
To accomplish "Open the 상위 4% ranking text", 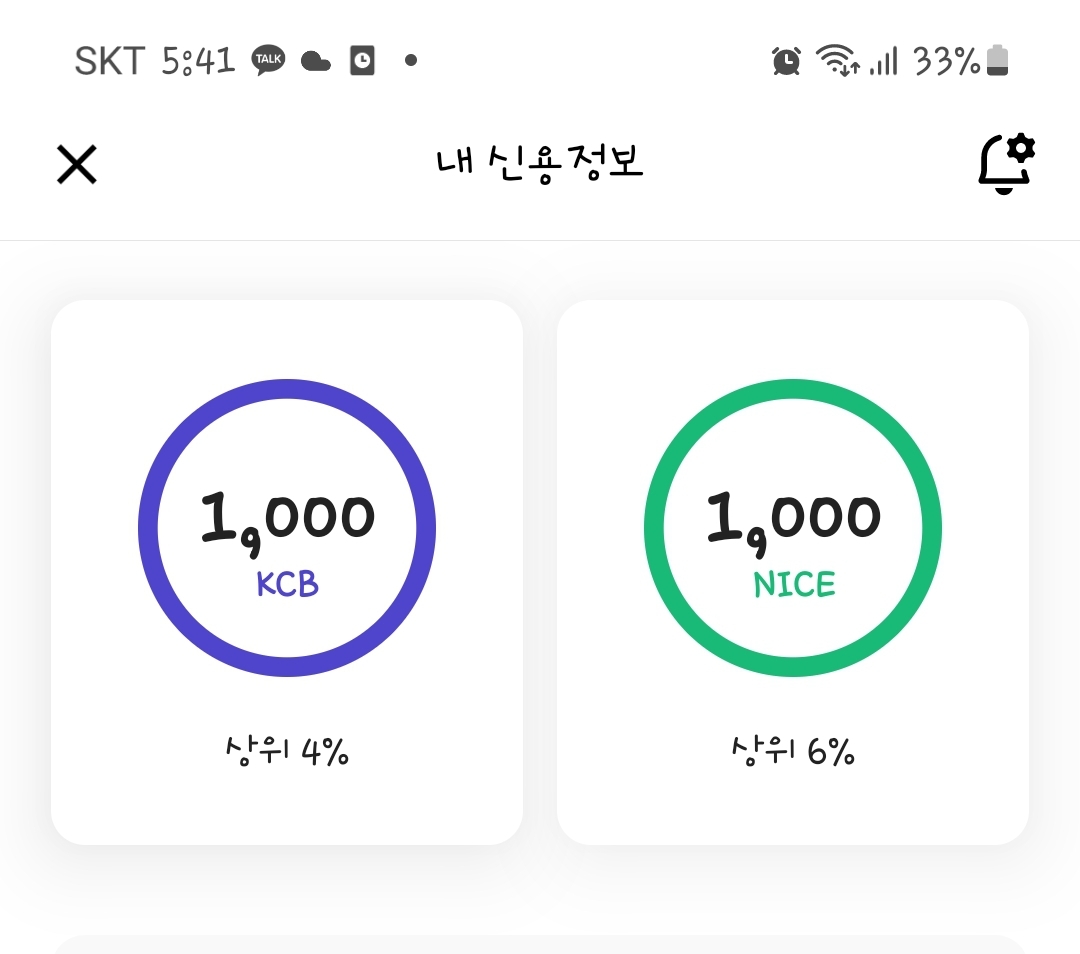I will click(287, 750).
